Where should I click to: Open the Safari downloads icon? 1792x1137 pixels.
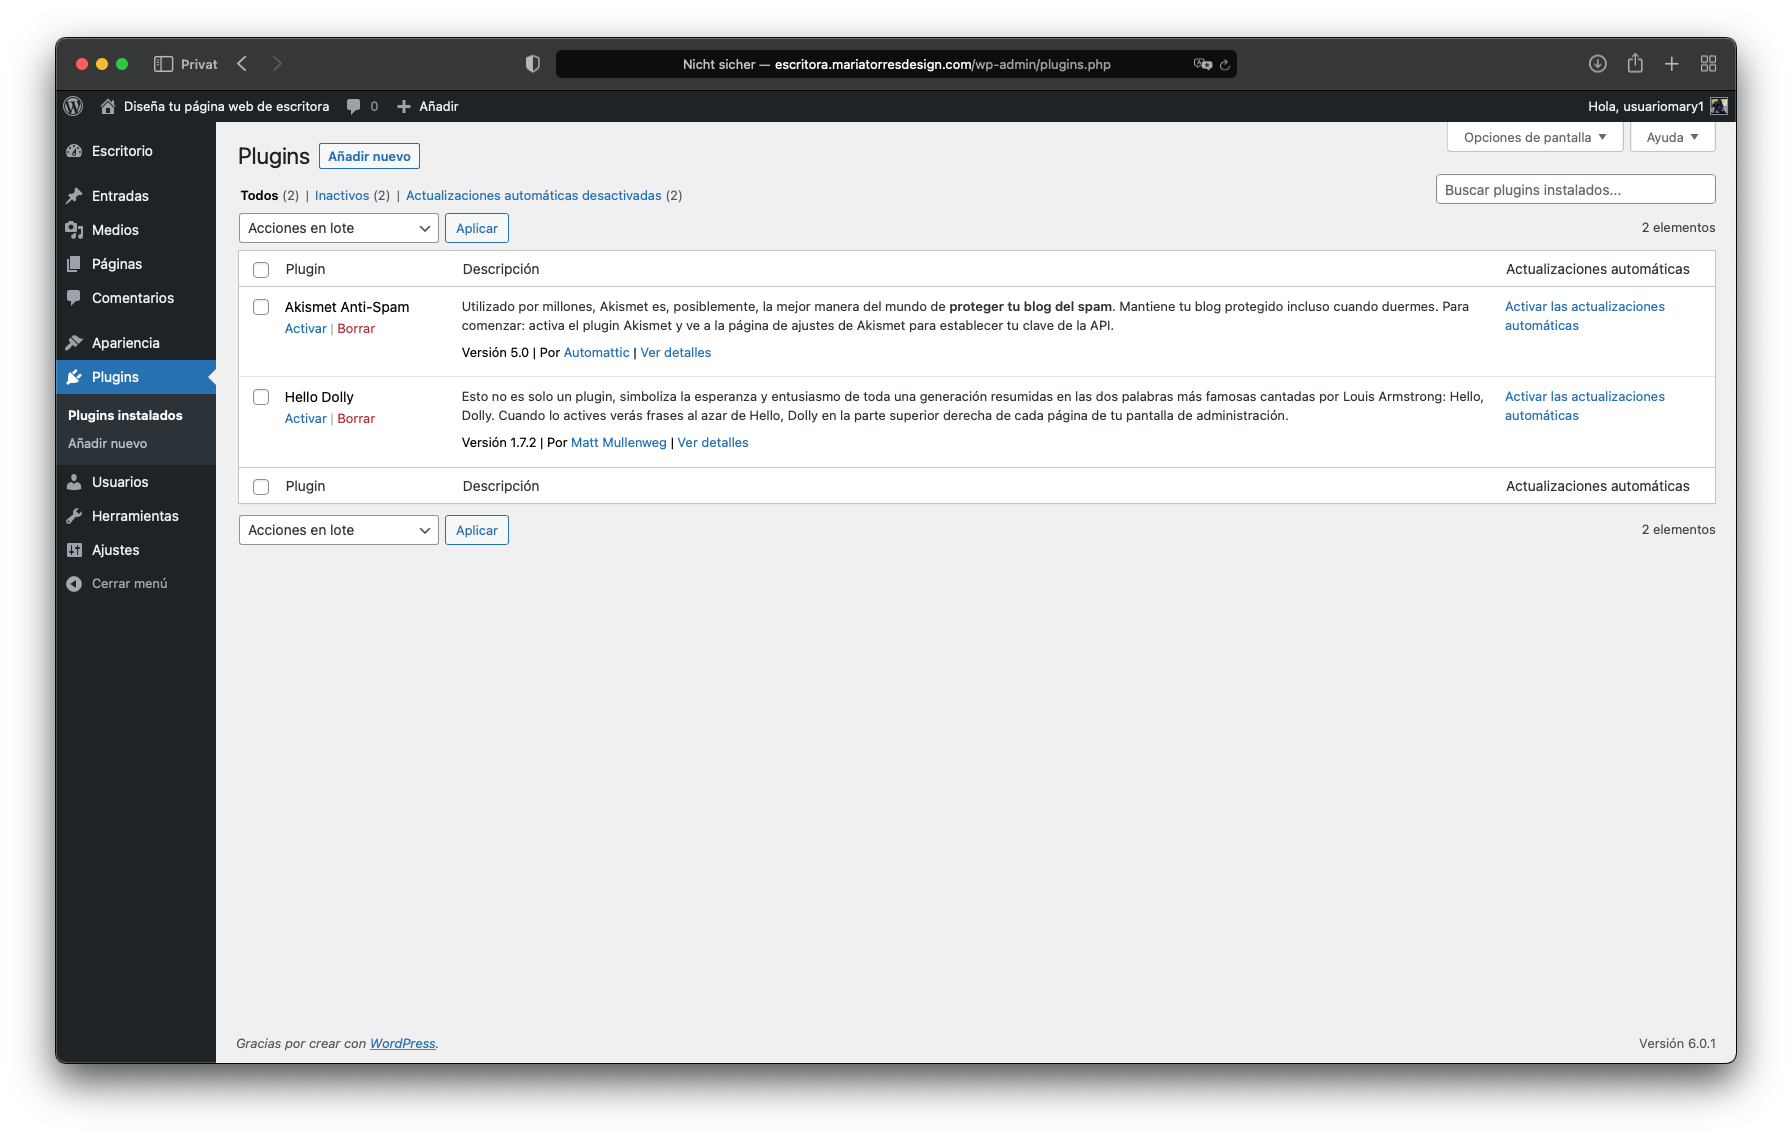pos(1598,64)
